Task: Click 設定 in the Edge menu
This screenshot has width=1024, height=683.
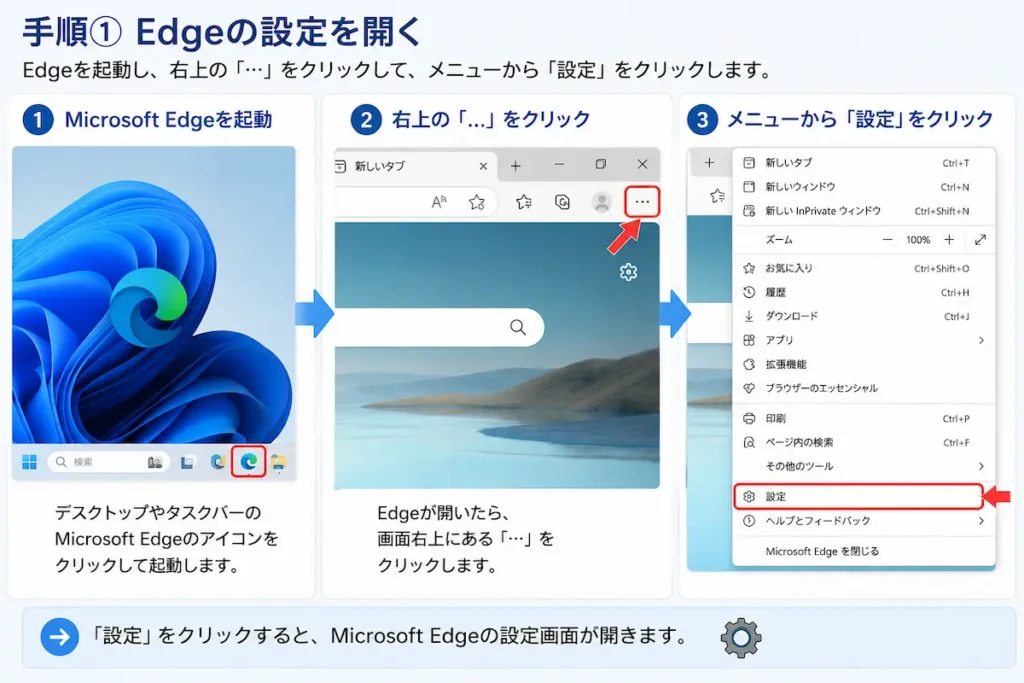Action: click(x=858, y=497)
